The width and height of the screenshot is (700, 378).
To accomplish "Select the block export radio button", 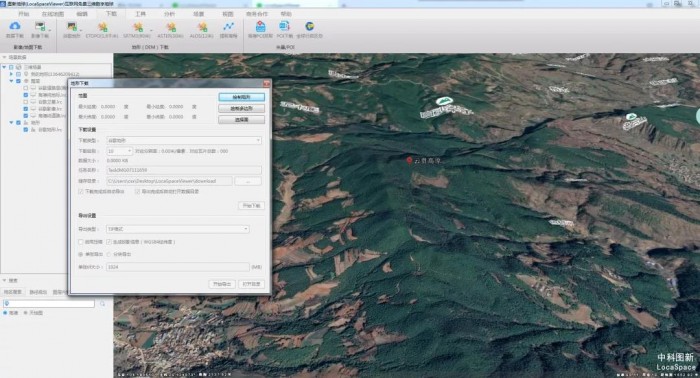I will coord(109,254).
